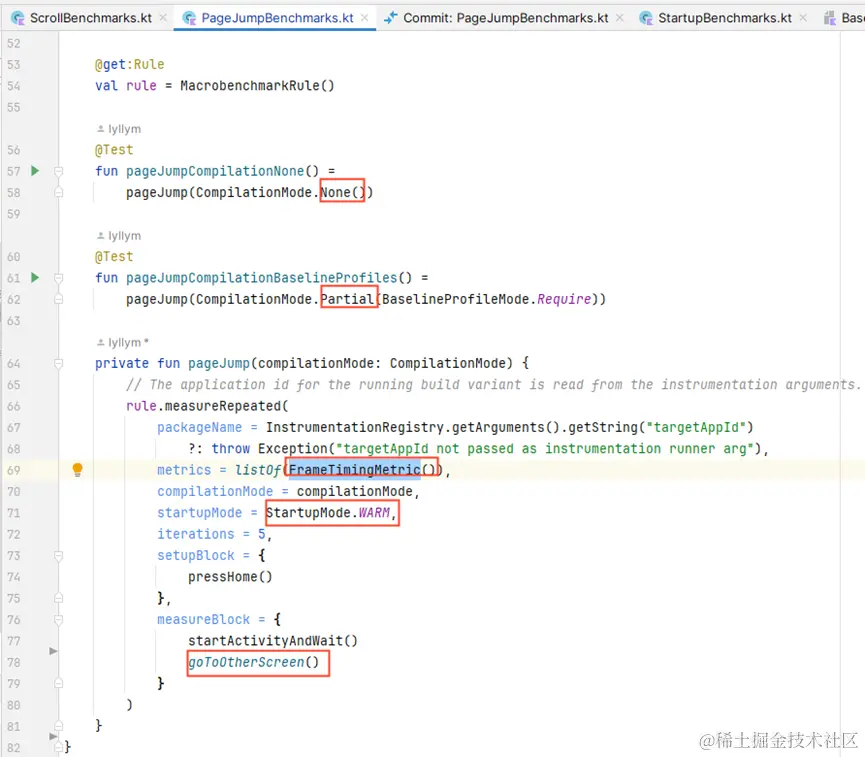
Task: Click rule.measureRepeated( call
Action: coord(207,406)
